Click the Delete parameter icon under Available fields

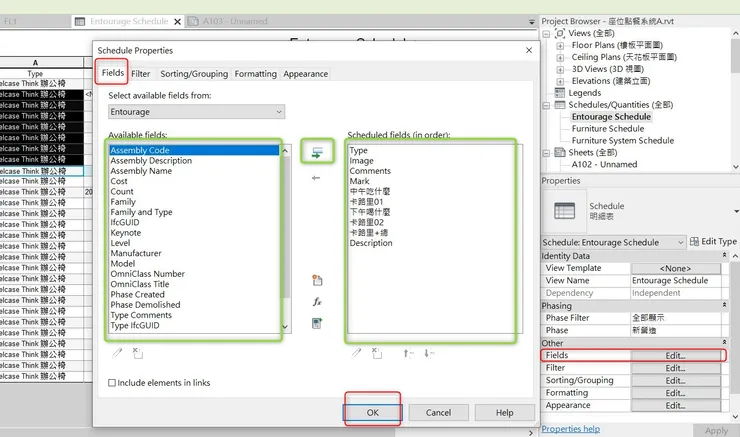tap(138, 353)
